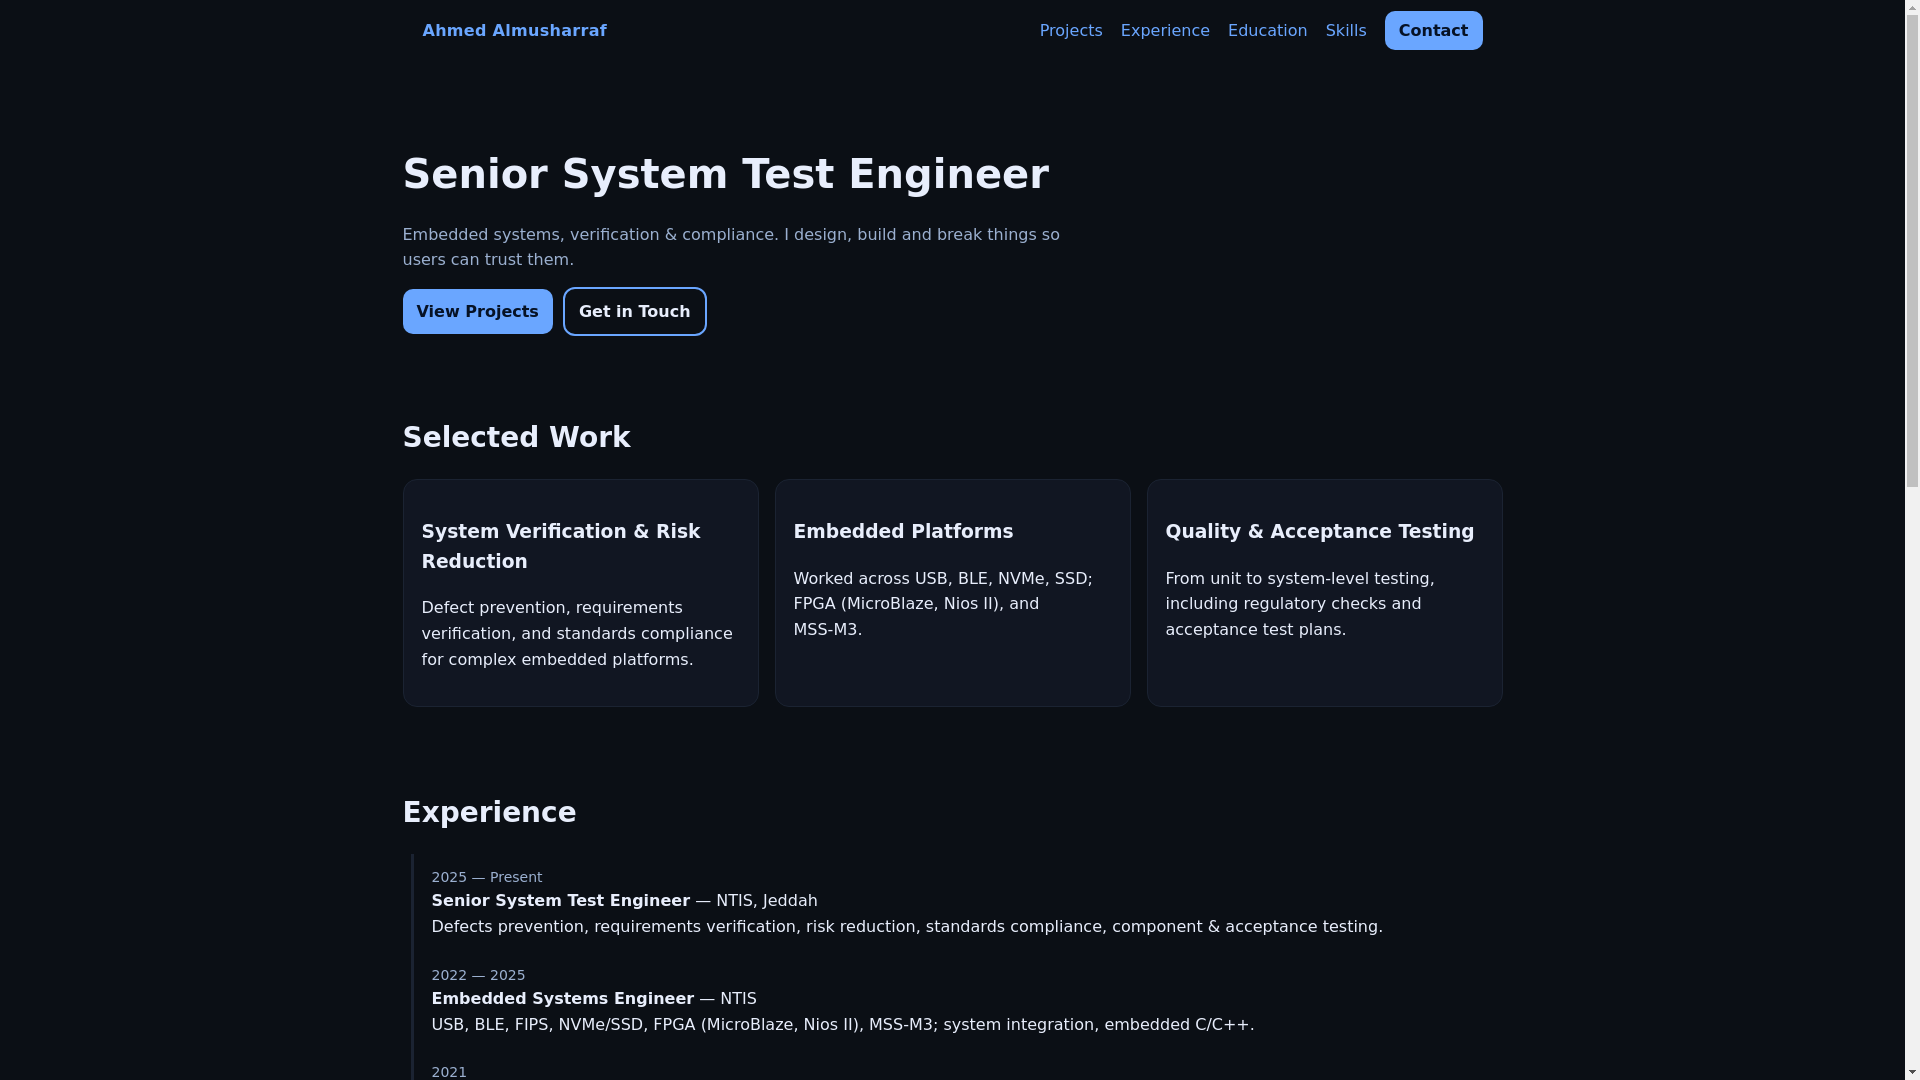This screenshot has height=1080, width=1920.
Task: Click the 'Embedded systems, verification & compliance' tagline
Action: pos(731,247)
